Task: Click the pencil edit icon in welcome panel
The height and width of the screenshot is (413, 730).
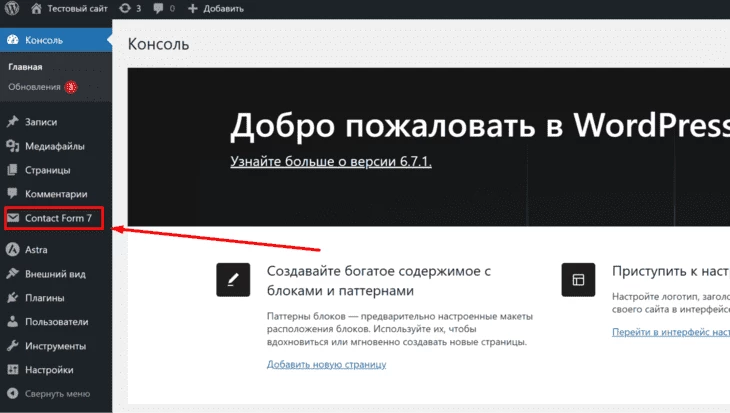Action: point(233,279)
